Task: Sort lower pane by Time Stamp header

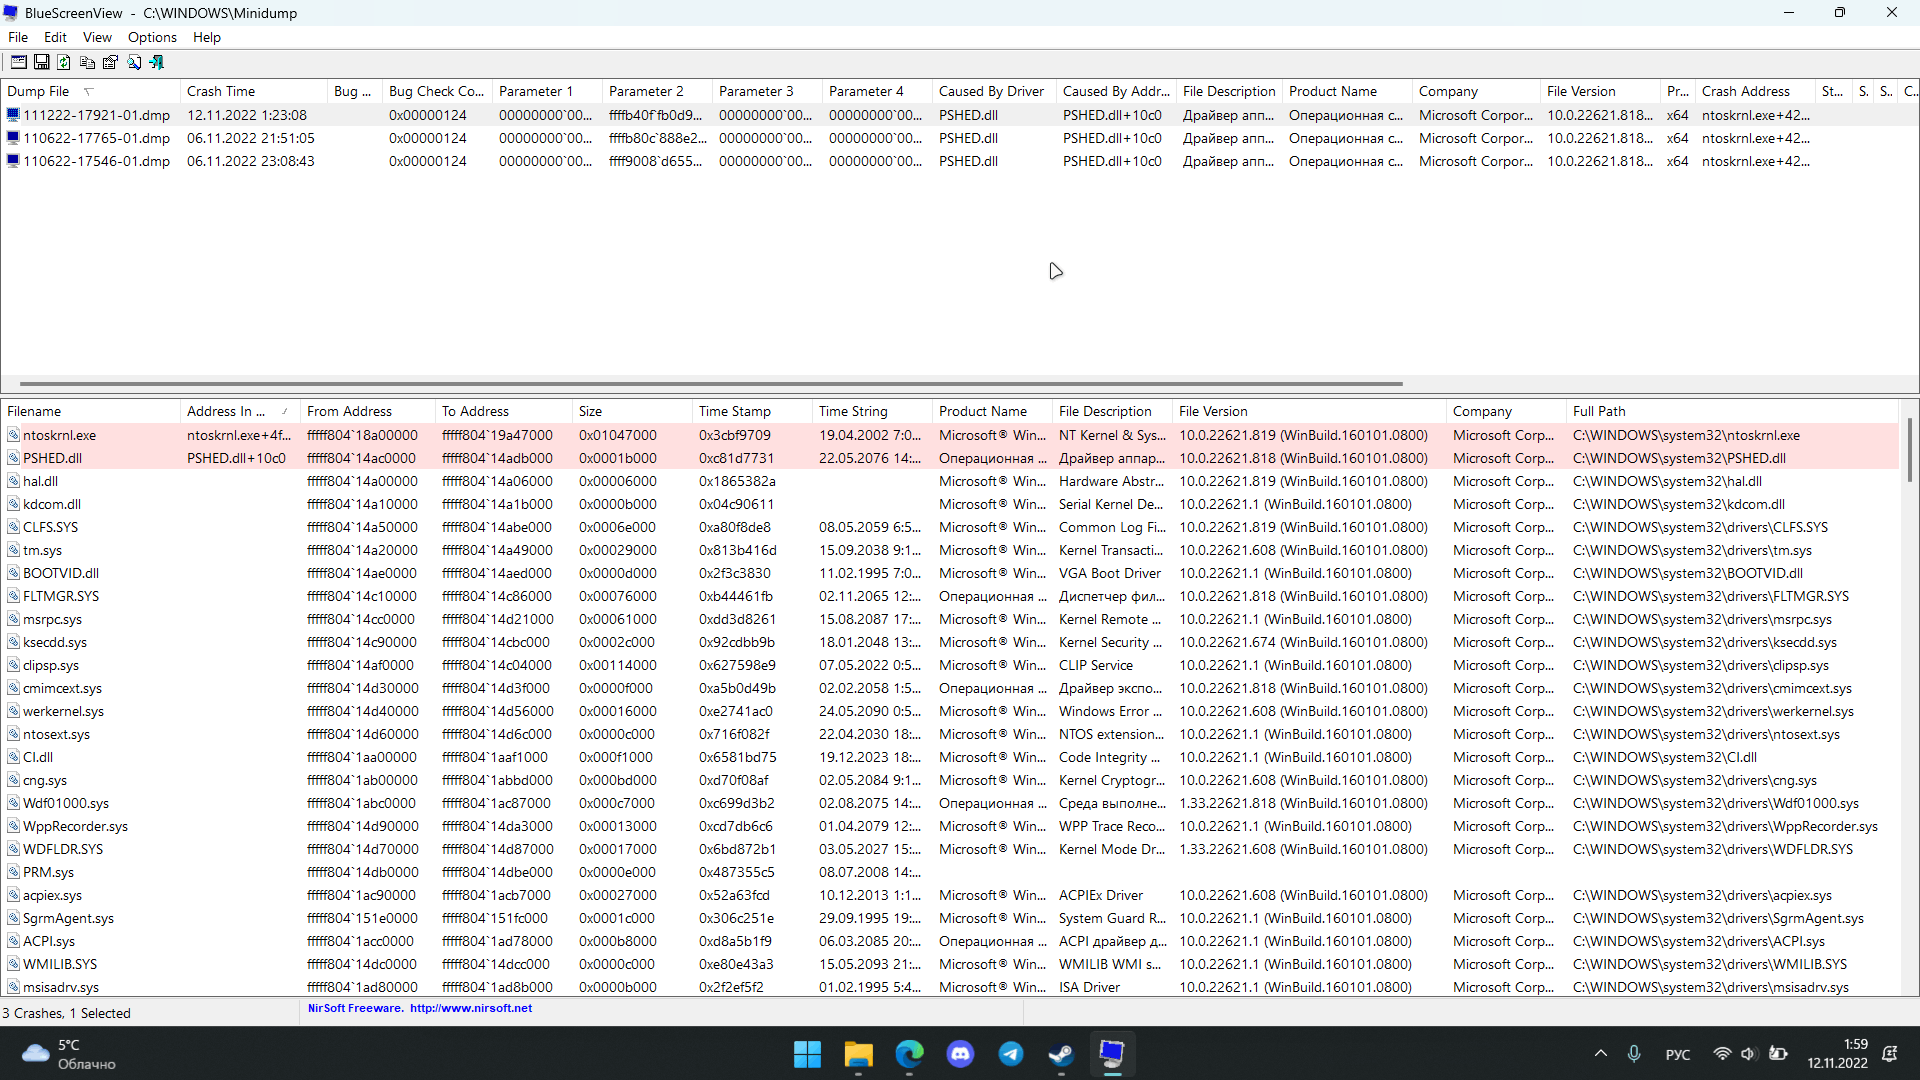Action: 752,411
